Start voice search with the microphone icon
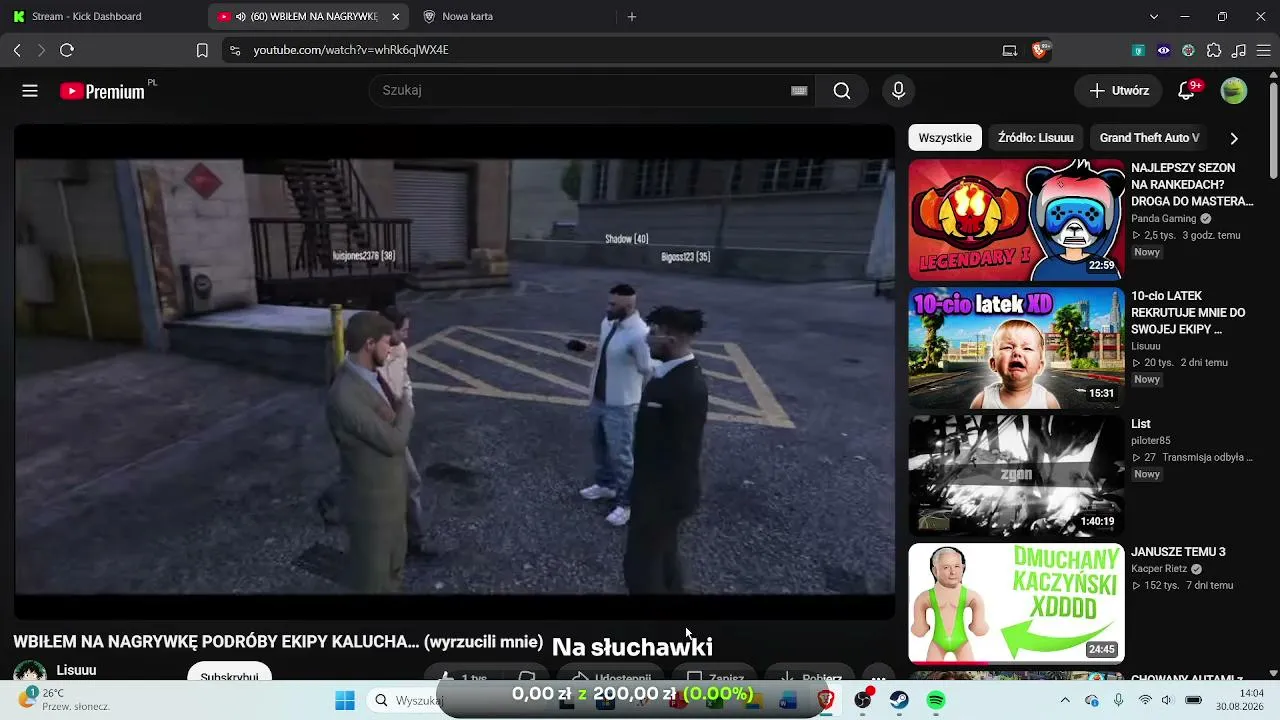 tap(898, 91)
